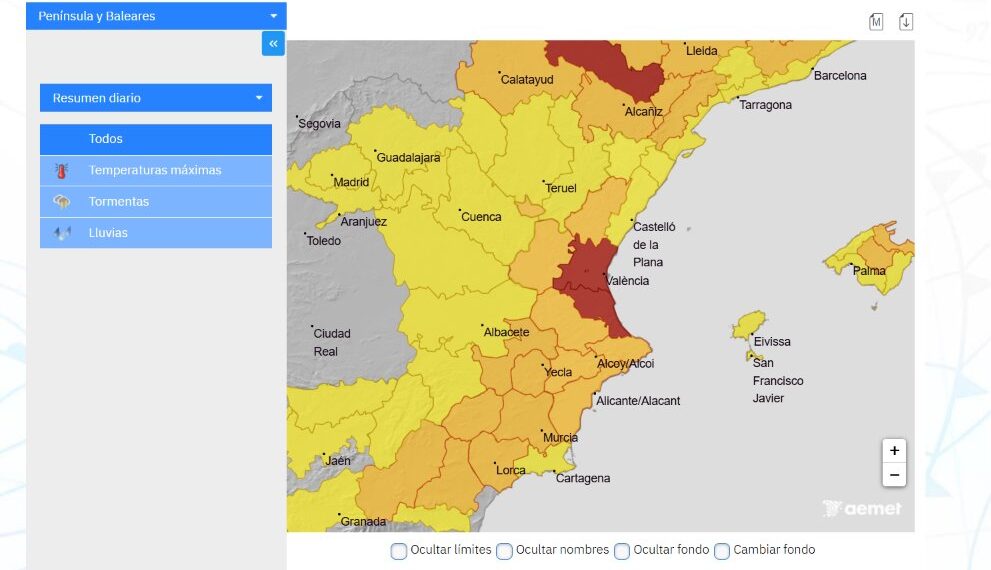991x570 pixels.
Task: Click the rain icon beside Lluvias
Action: point(61,233)
